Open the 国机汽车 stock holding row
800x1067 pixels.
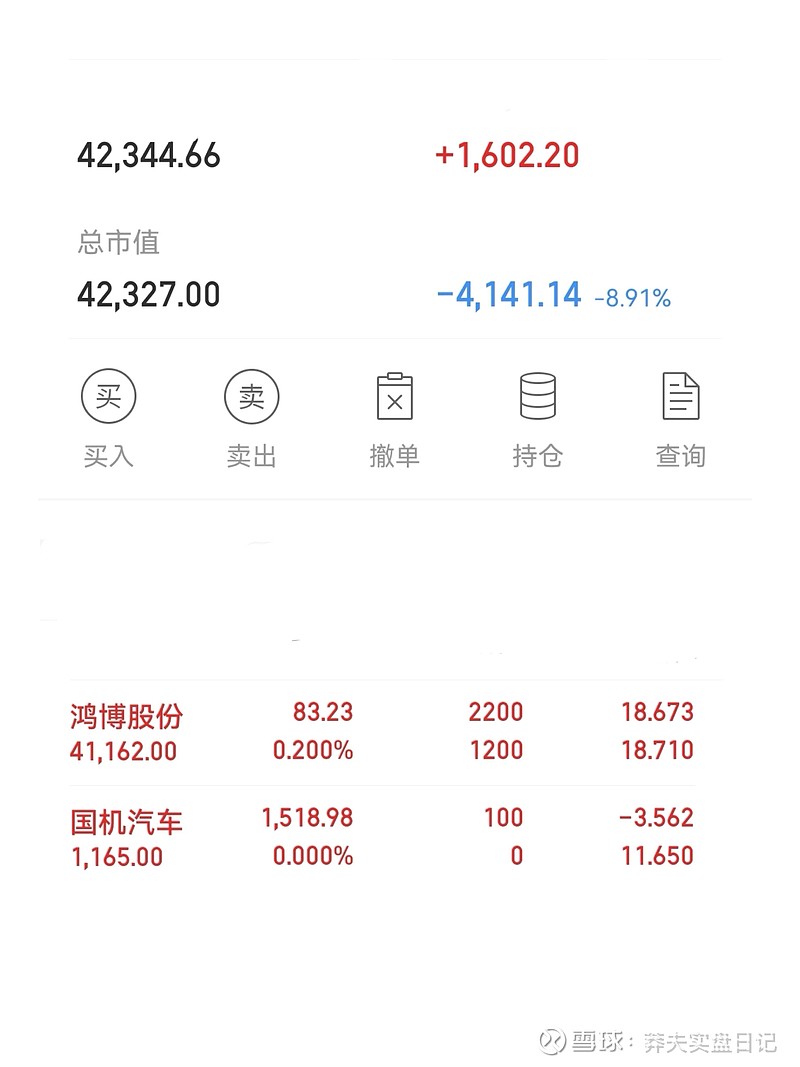382,838
